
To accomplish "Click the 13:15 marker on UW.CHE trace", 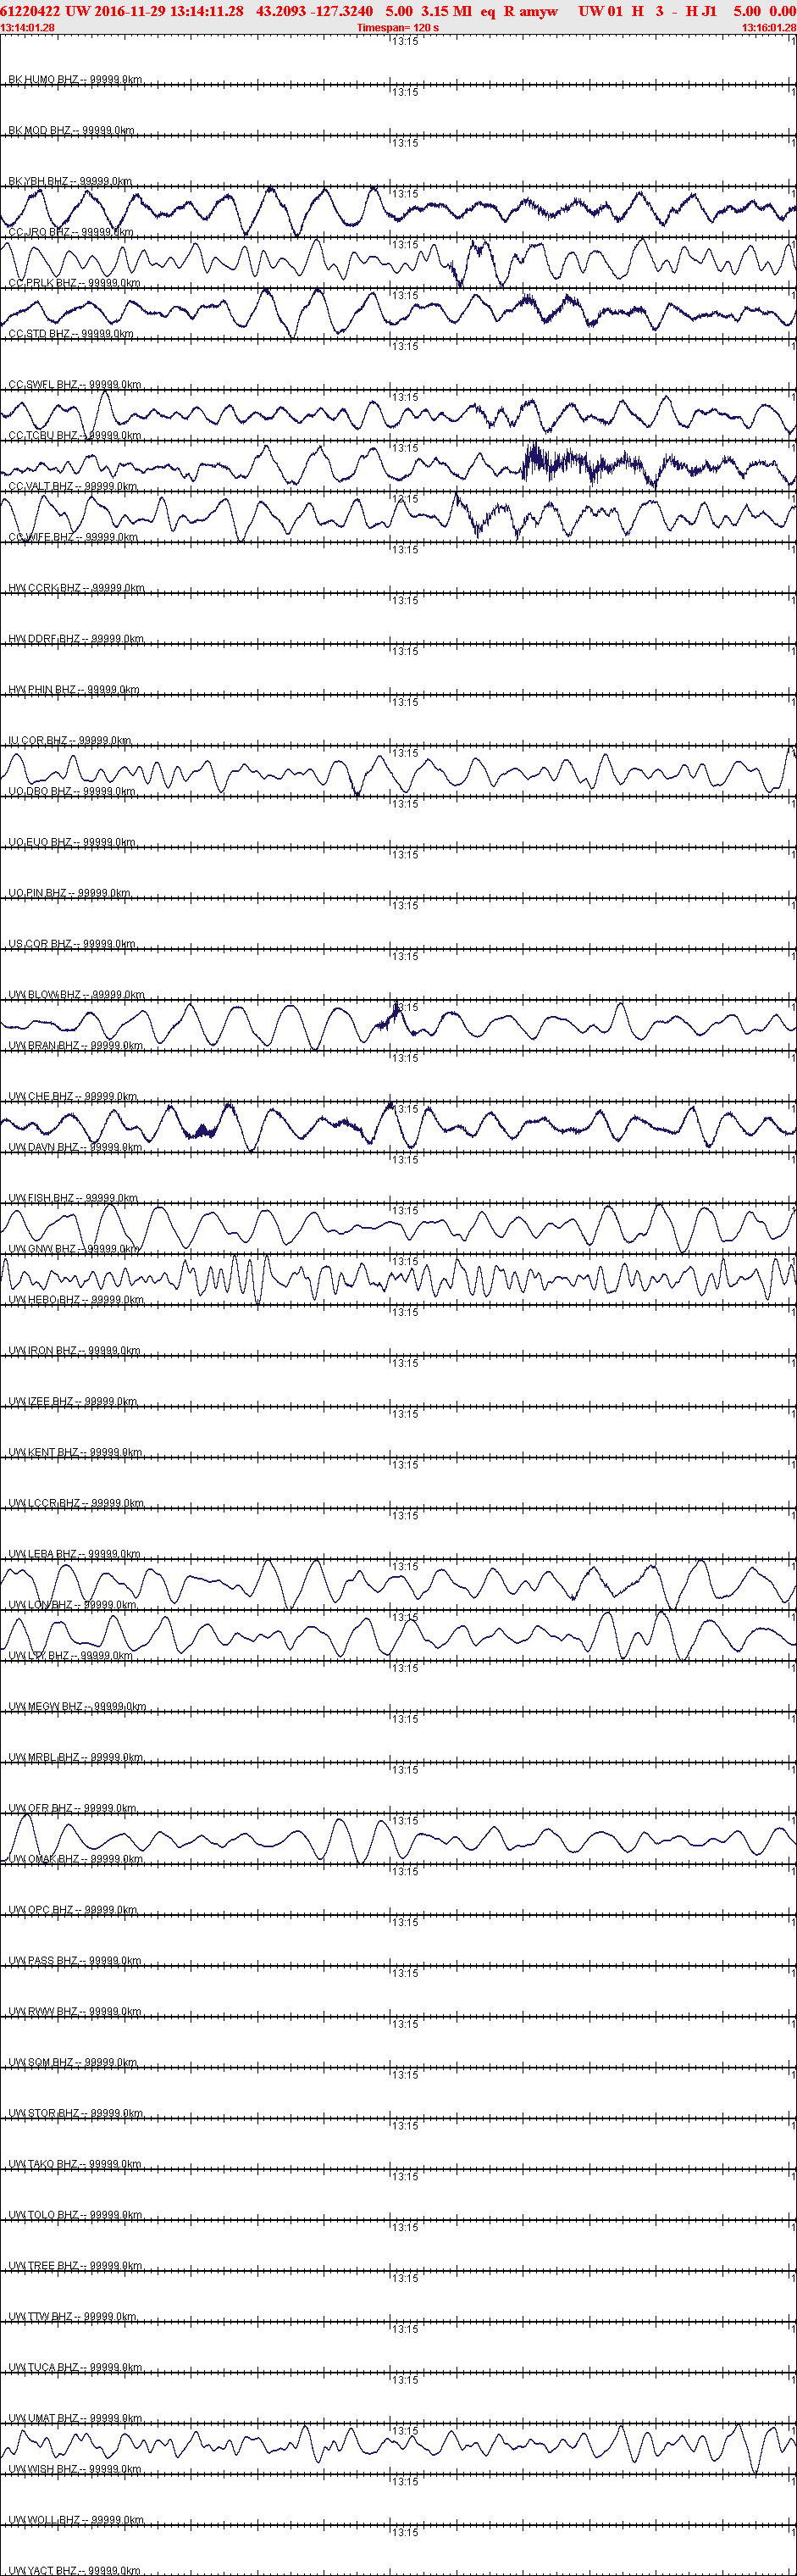I will 405,1109.
